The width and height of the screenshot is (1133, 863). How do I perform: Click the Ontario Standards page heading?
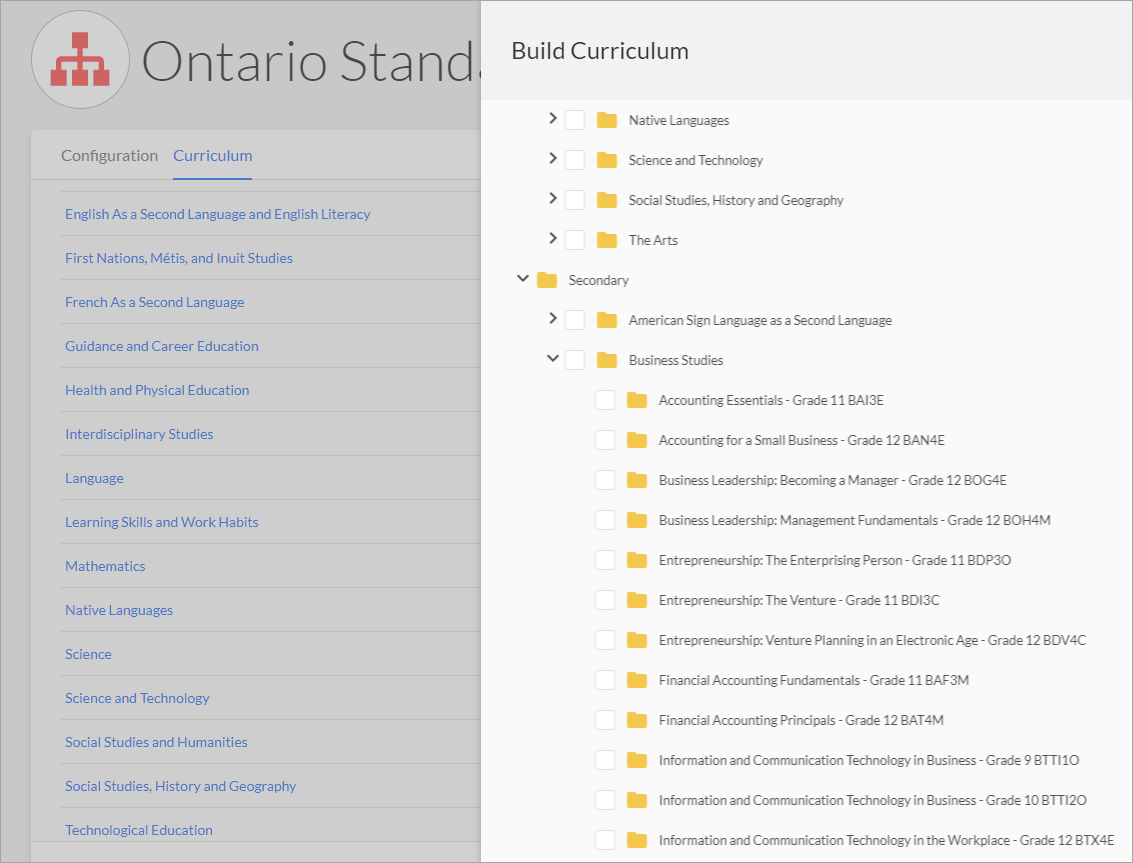311,61
